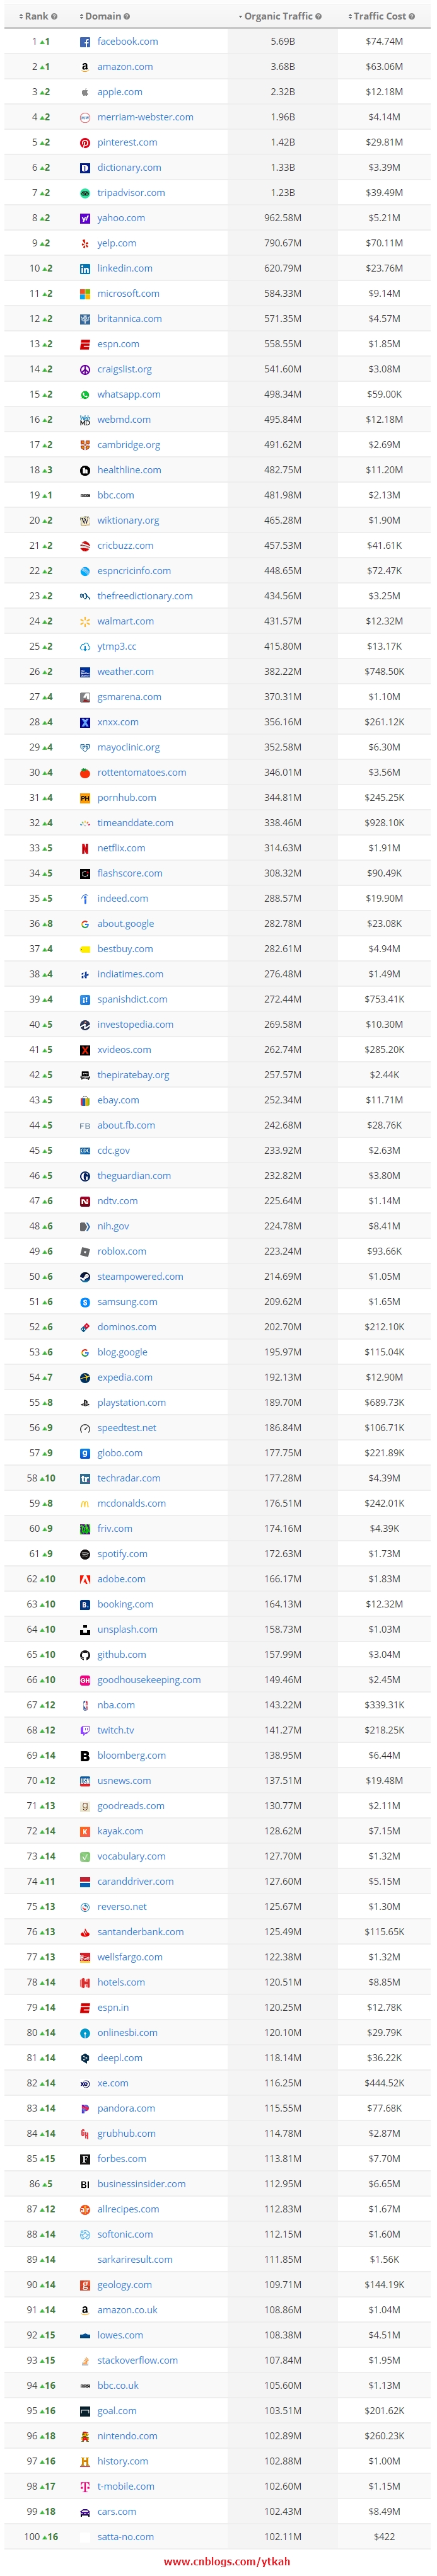Click the spotify.com favicon

pyautogui.click(x=85, y=1554)
